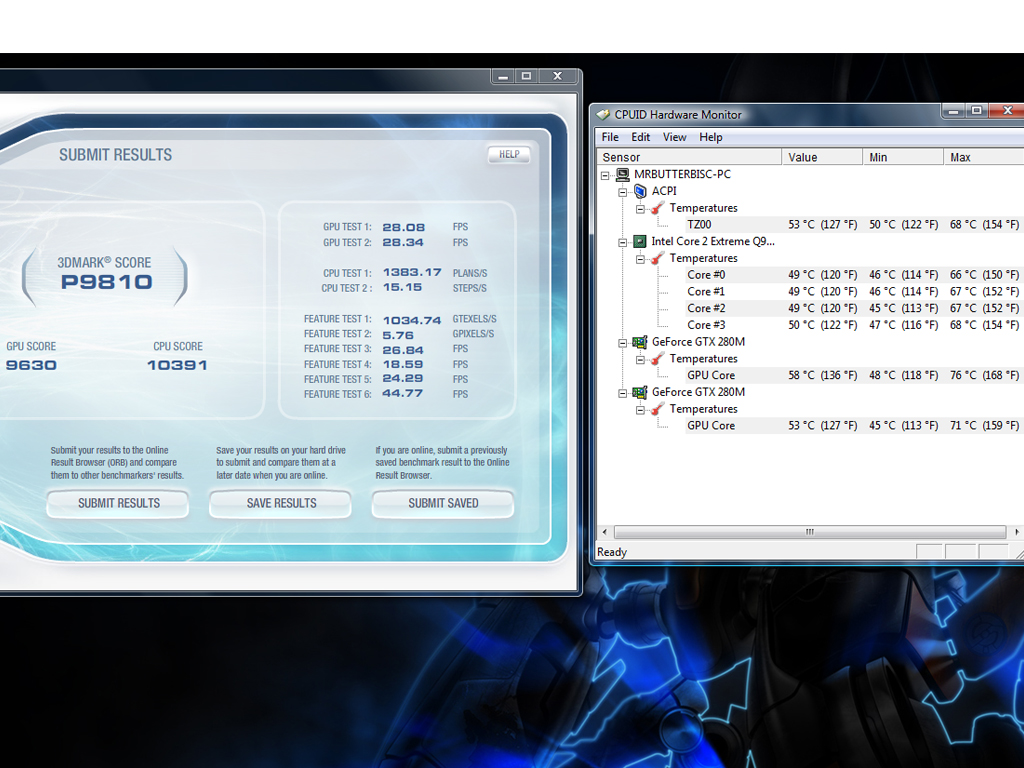This screenshot has width=1024, height=768.
Task: Minimize the 3DMark window
Action: 503,76
